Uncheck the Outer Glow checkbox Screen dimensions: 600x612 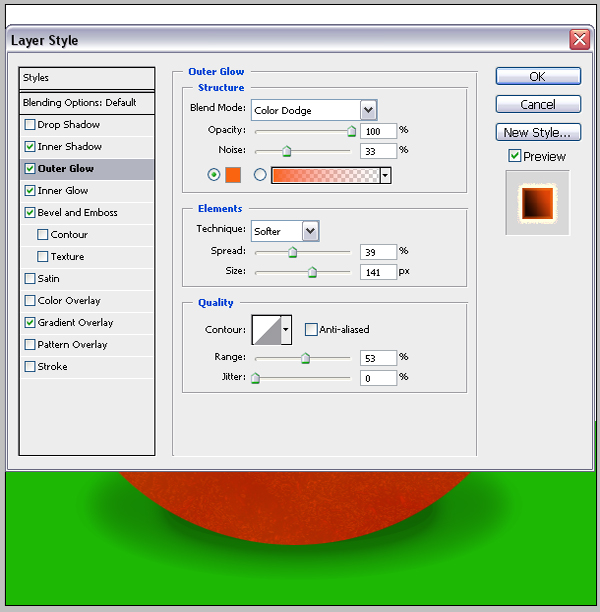(30, 168)
